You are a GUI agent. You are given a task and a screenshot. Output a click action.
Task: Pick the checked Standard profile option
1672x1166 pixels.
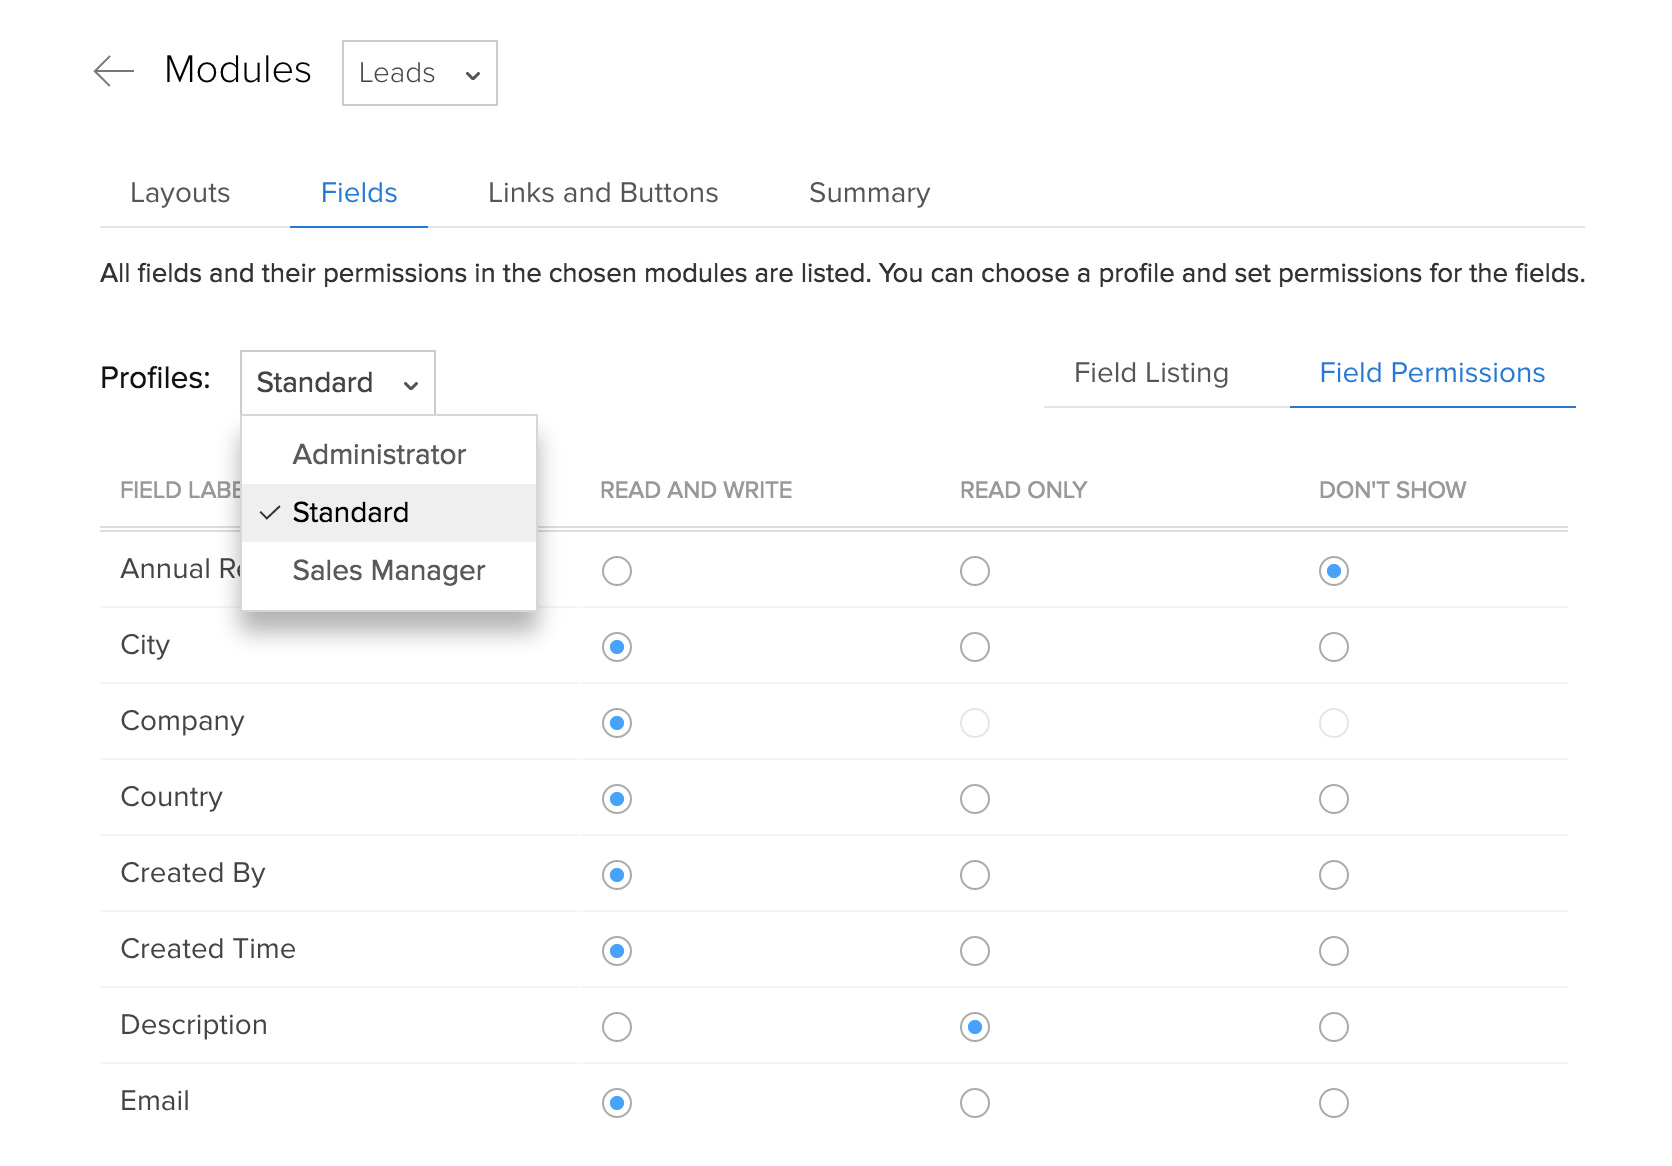(x=350, y=513)
